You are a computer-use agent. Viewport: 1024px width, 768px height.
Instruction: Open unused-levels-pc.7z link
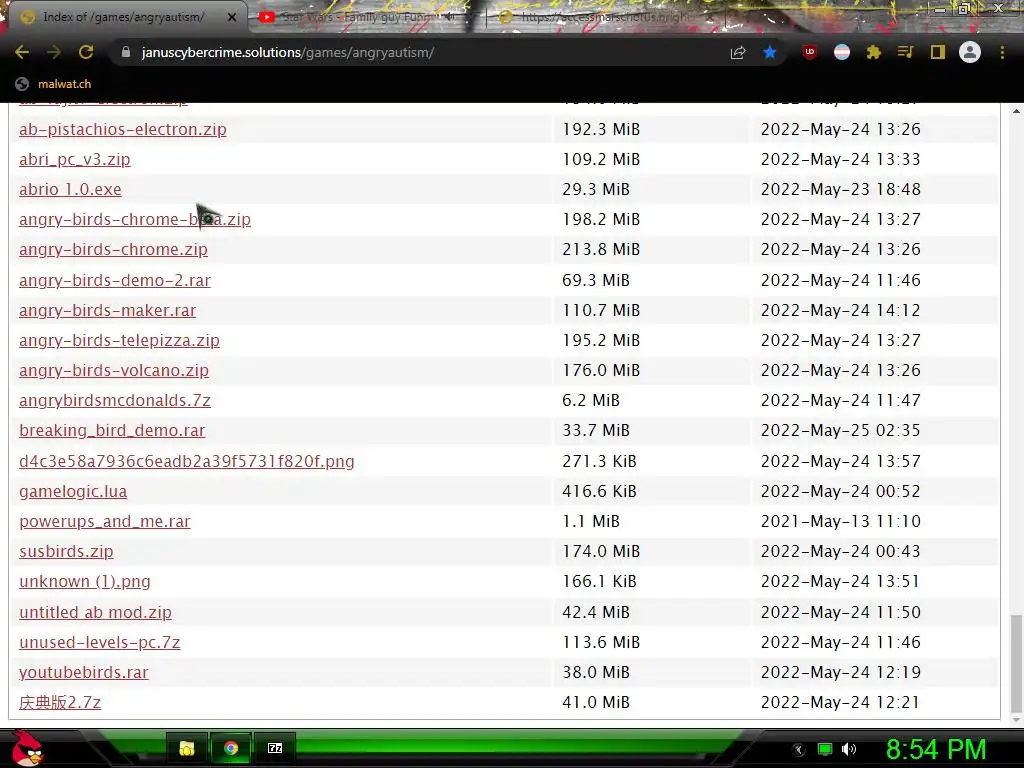point(99,642)
